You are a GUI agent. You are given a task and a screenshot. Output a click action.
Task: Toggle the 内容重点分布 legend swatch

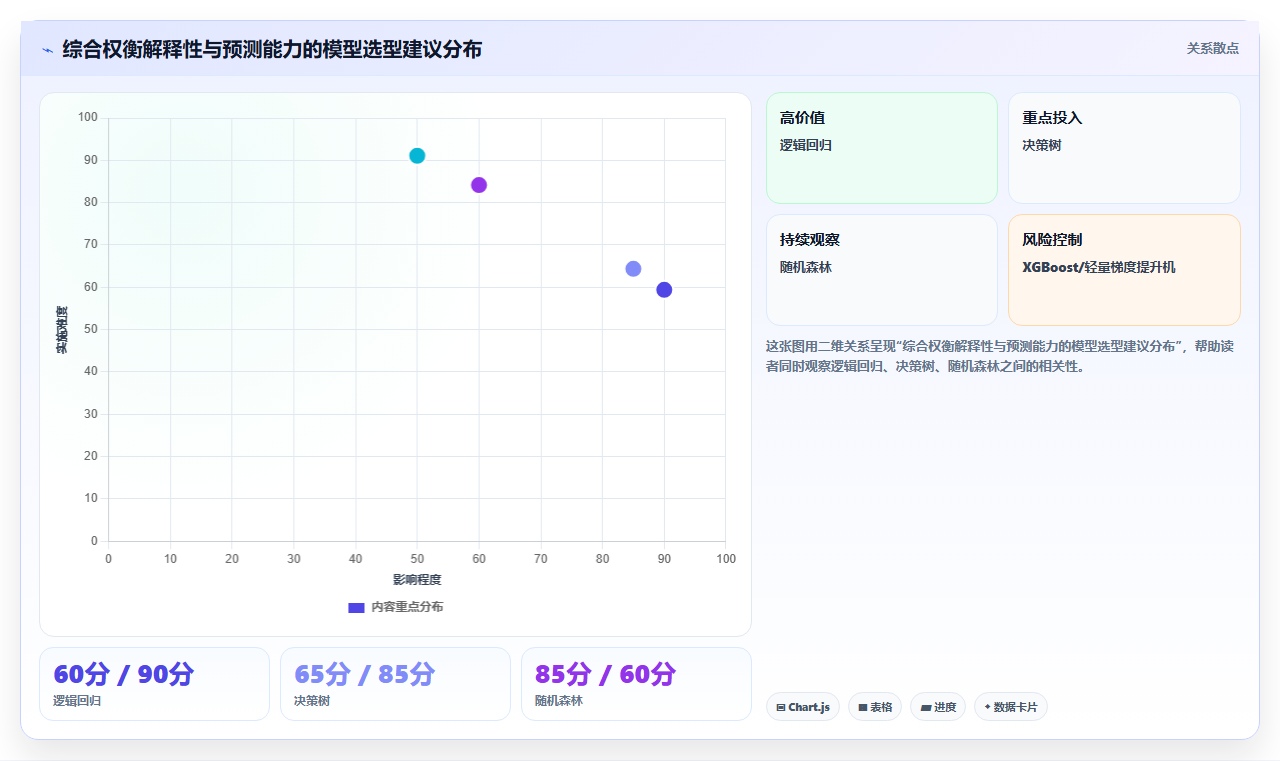click(x=356, y=607)
